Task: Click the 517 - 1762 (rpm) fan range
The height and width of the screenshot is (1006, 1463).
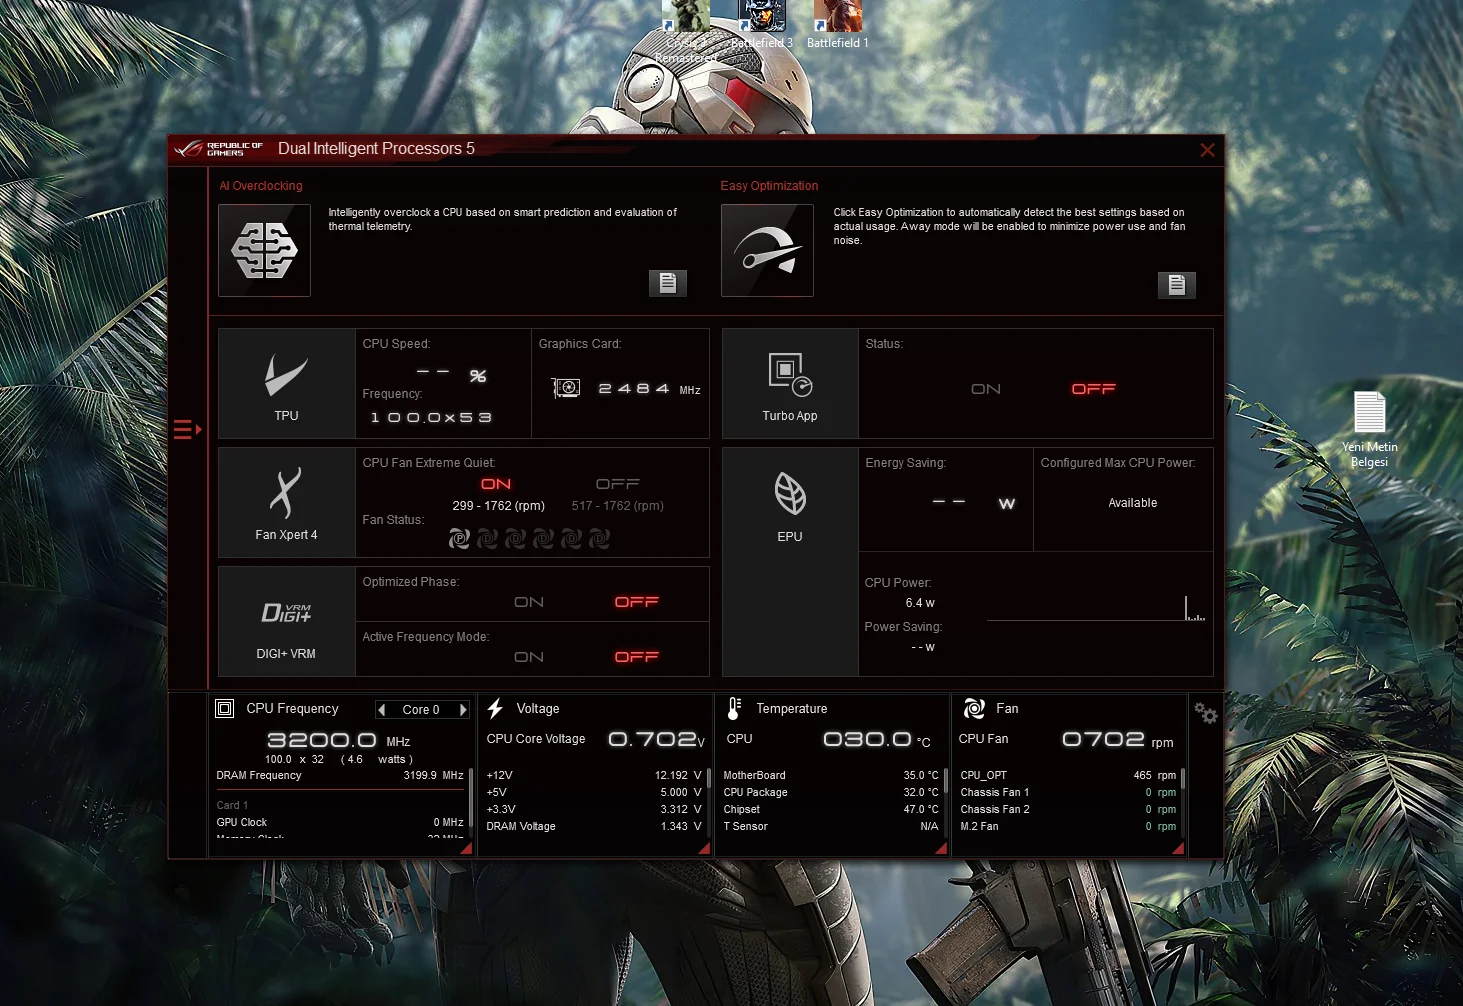Action: tap(618, 506)
